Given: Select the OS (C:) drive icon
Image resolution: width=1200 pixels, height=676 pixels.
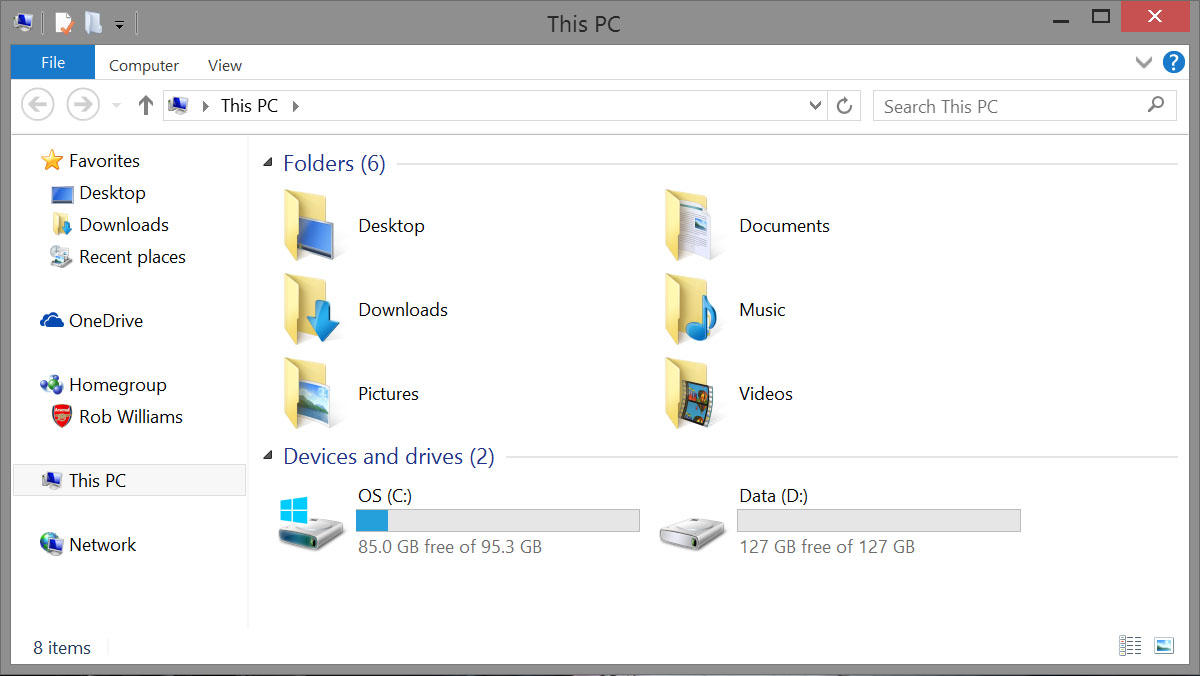Looking at the screenshot, I should coord(311,522).
